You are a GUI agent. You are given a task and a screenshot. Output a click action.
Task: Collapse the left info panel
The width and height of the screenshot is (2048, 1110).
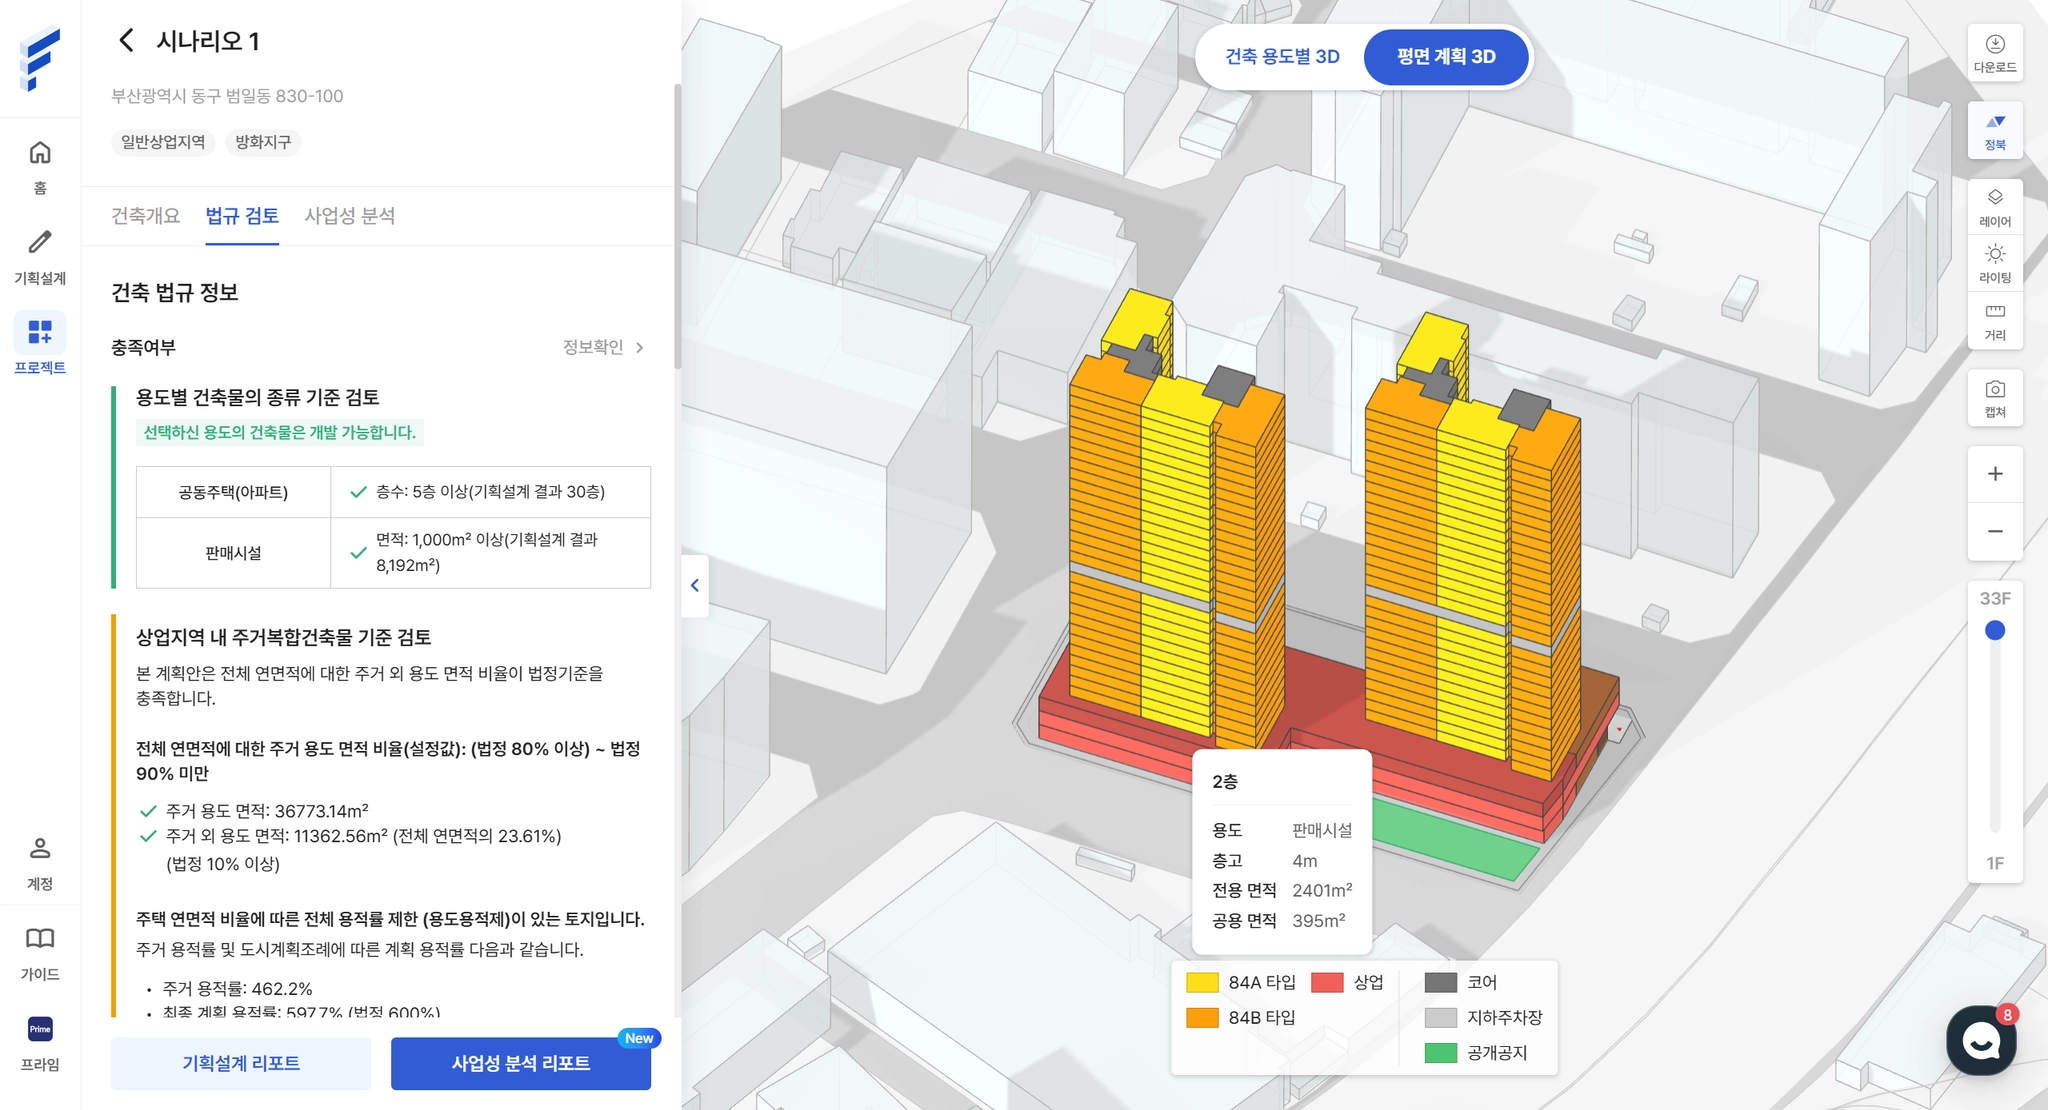694,586
